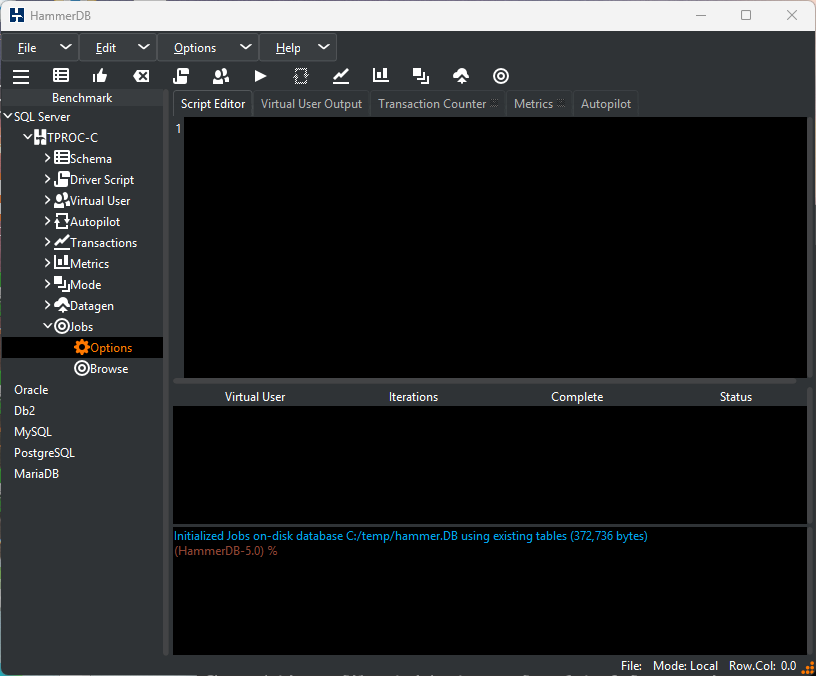The height and width of the screenshot is (676, 816).
Task: Click the Mode icon in tree
Action: pos(62,284)
